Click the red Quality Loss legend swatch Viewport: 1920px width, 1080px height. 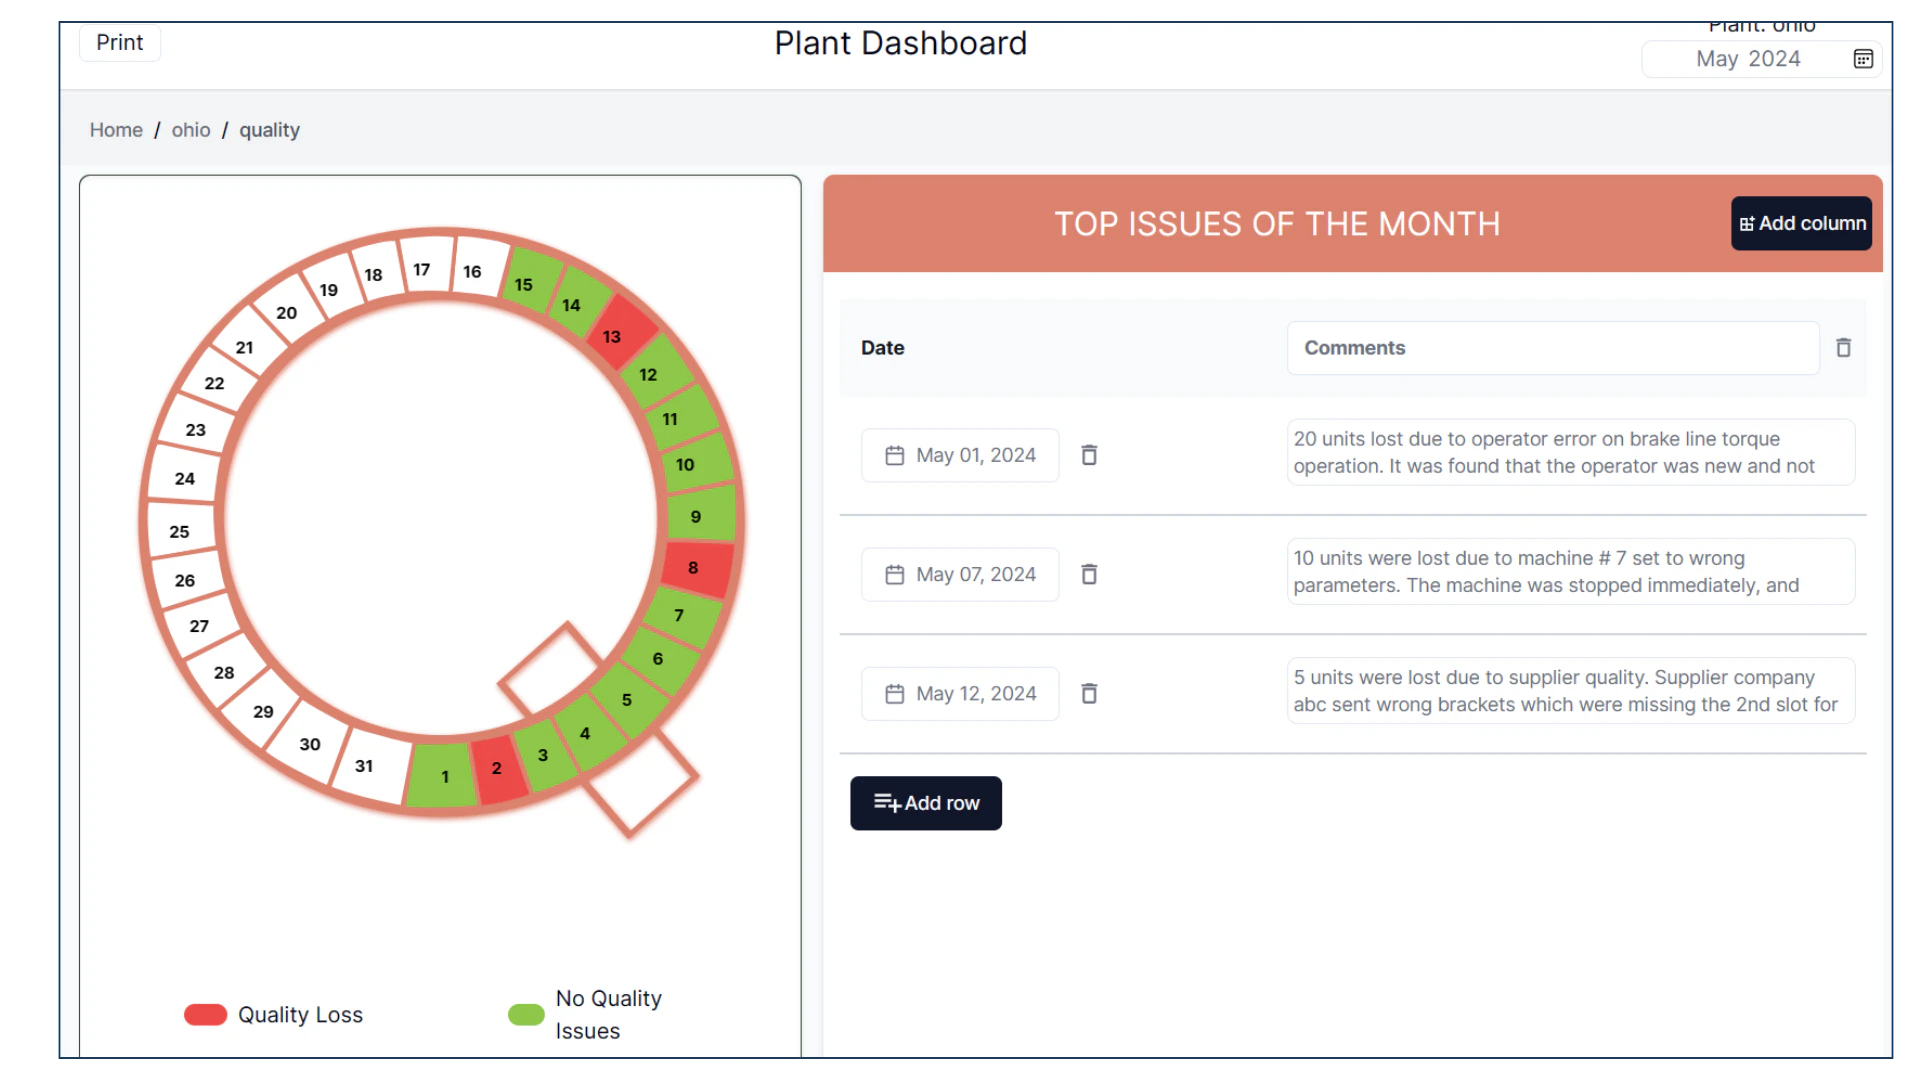click(x=205, y=1014)
